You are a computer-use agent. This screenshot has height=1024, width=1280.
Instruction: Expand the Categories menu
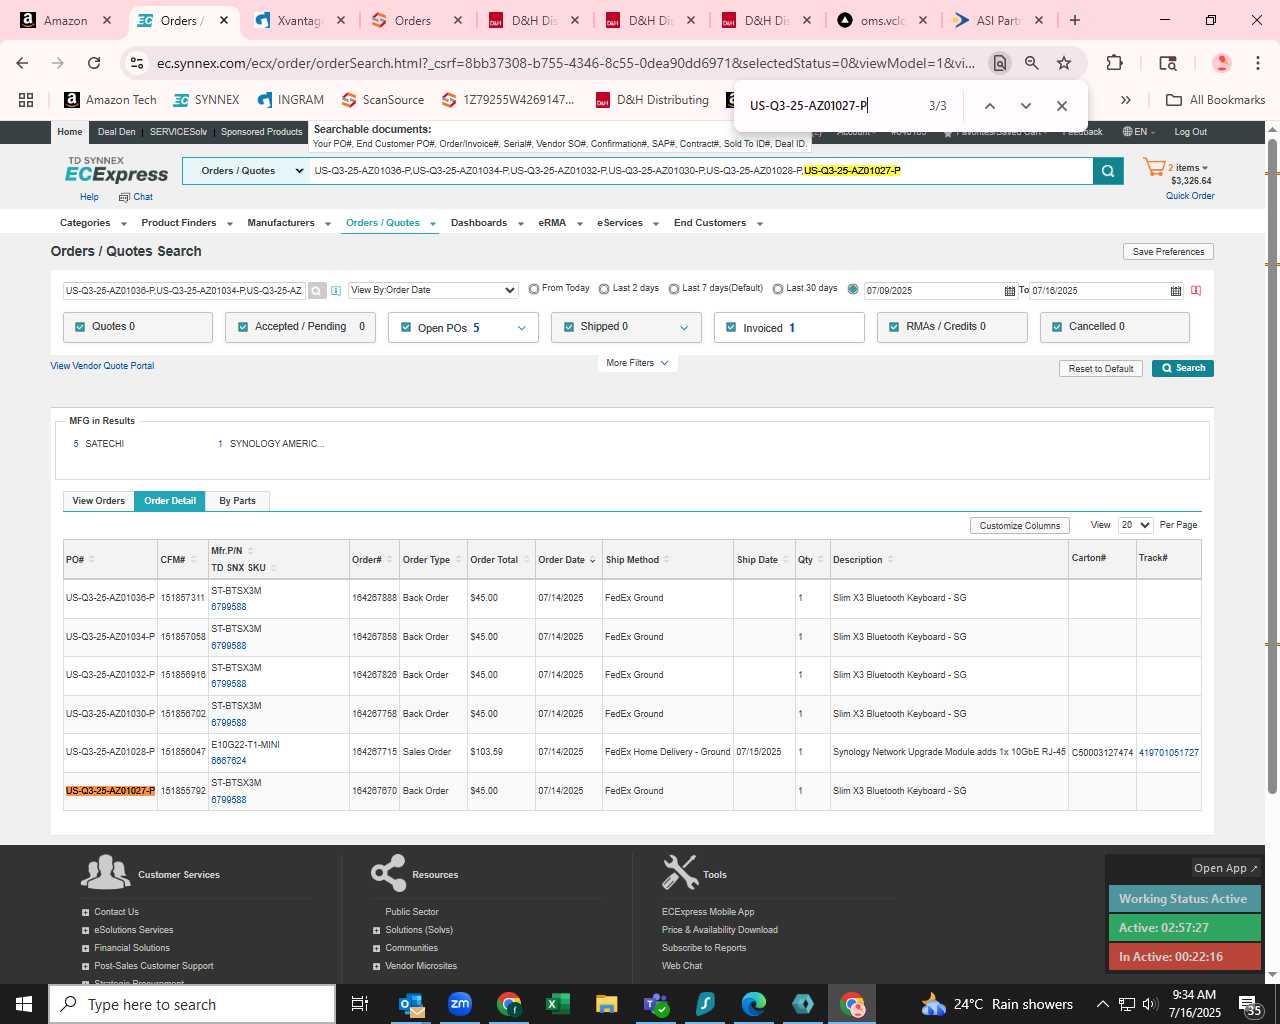[x=93, y=223]
